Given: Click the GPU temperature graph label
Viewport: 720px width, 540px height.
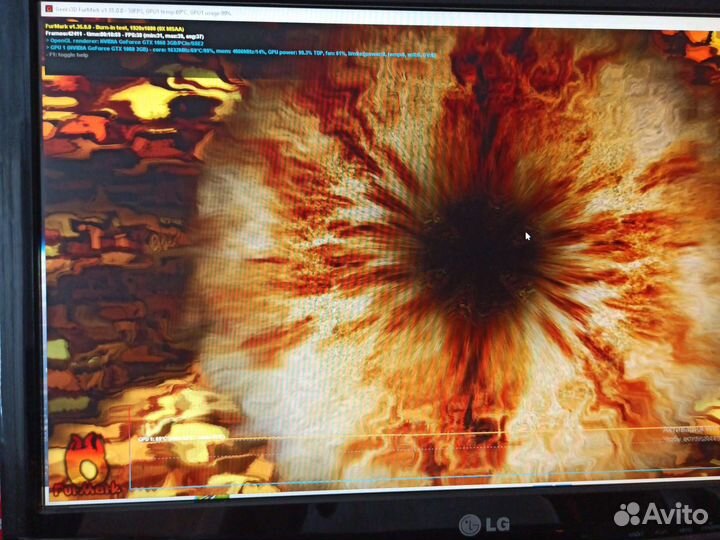Looking at the screenshot, I should coord(181,439).
